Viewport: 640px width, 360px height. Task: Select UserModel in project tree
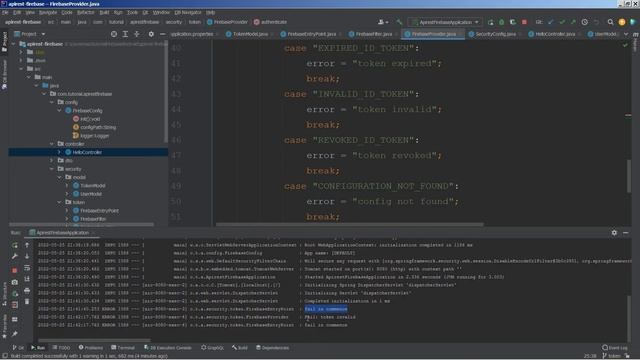pyautogui.click(x=91, y=194)
